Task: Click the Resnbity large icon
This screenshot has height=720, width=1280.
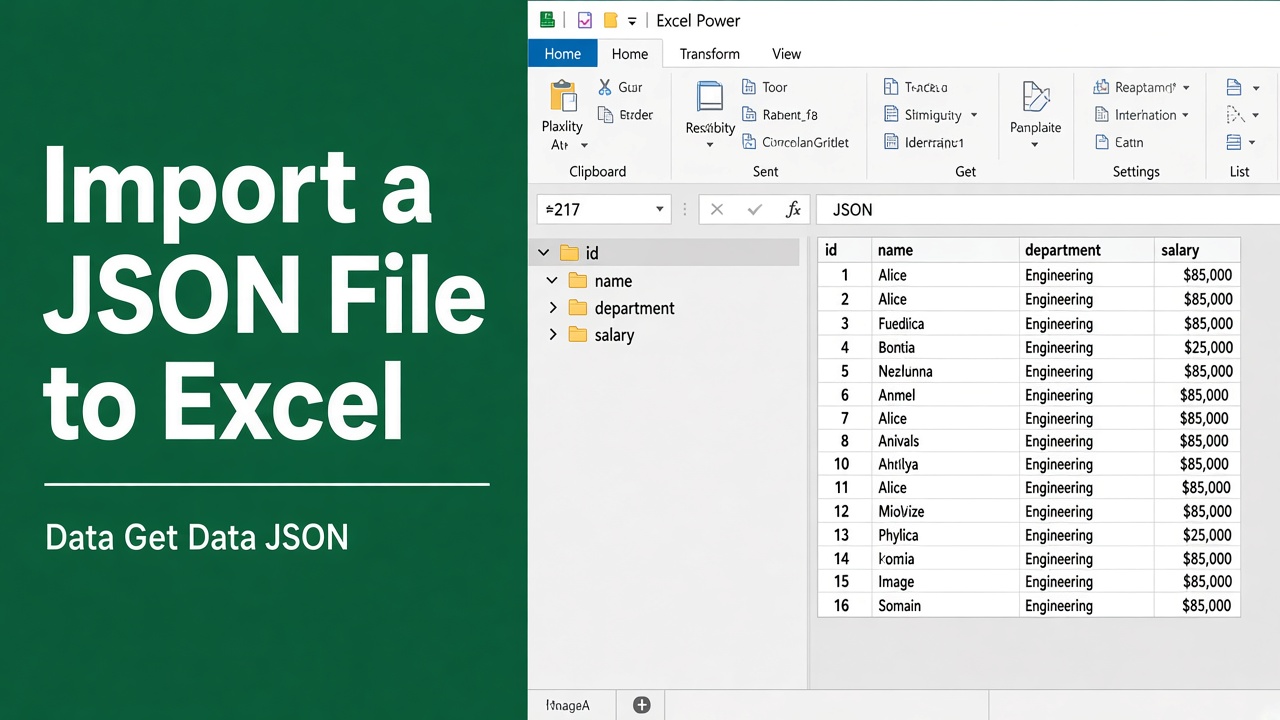Action: coord(710,96)
